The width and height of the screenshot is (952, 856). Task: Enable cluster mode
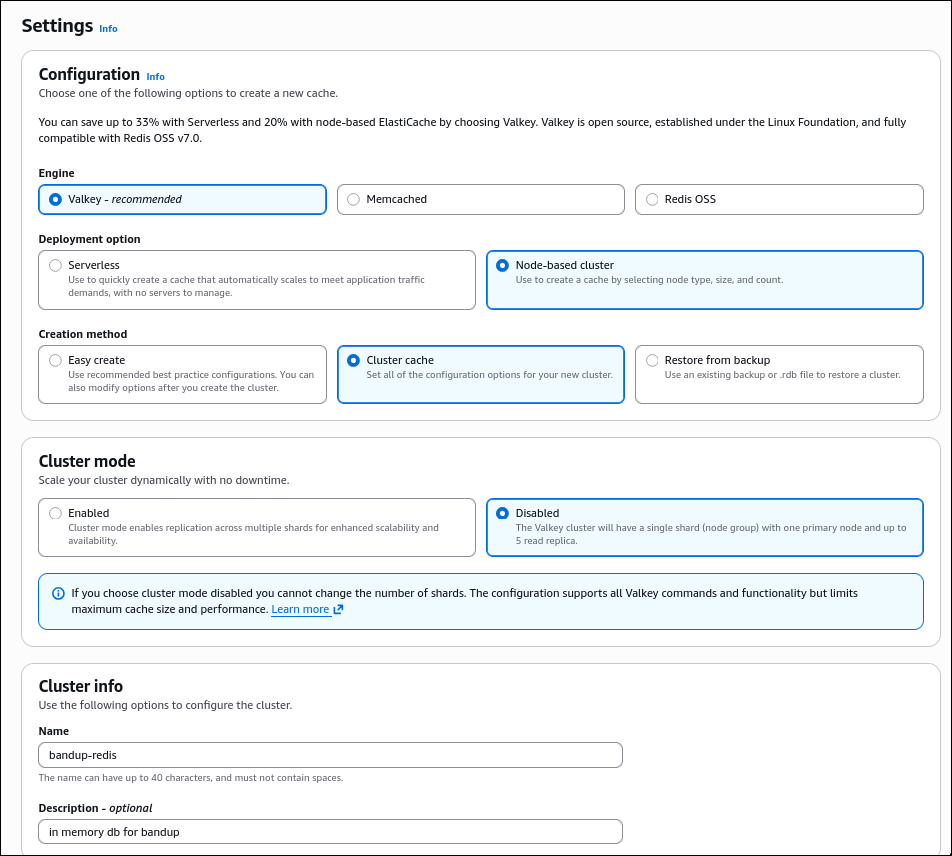[x=56, y=513]
